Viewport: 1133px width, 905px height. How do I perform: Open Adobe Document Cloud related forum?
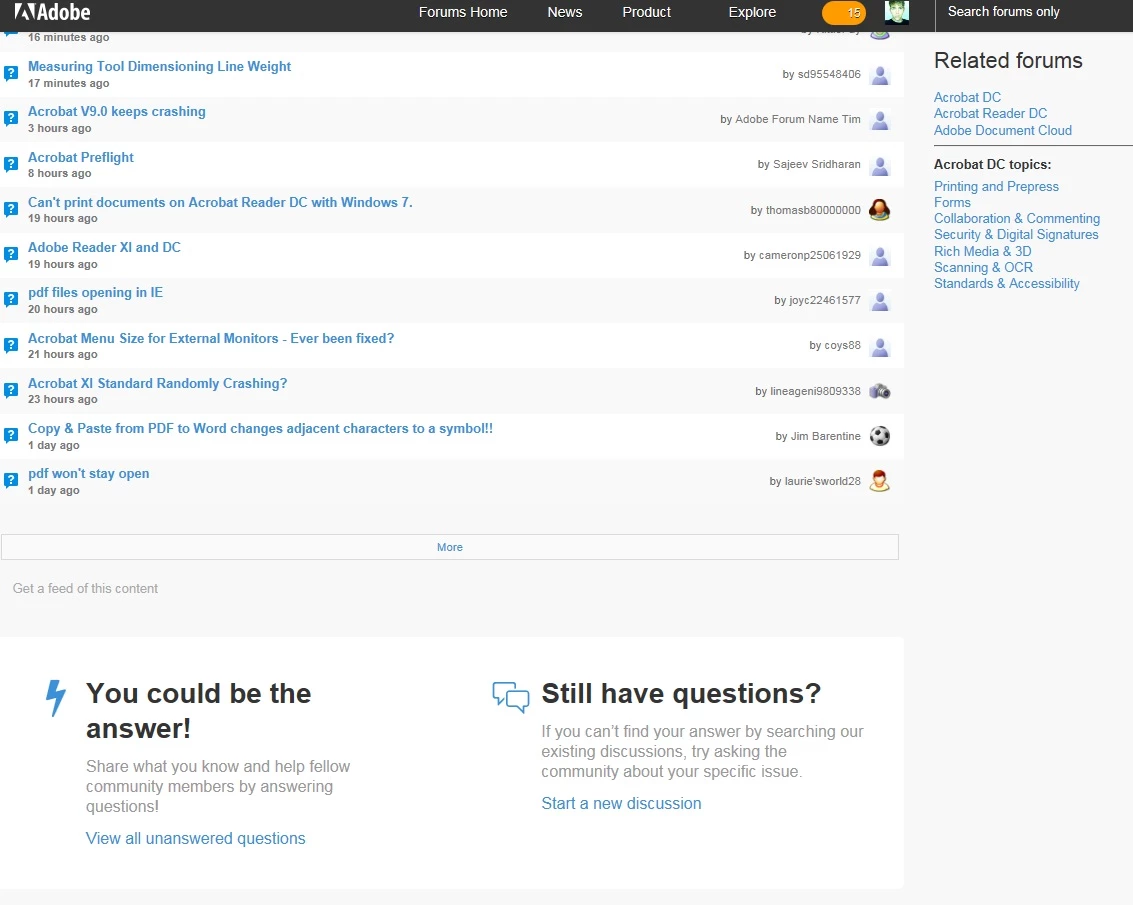[1002, 131]
